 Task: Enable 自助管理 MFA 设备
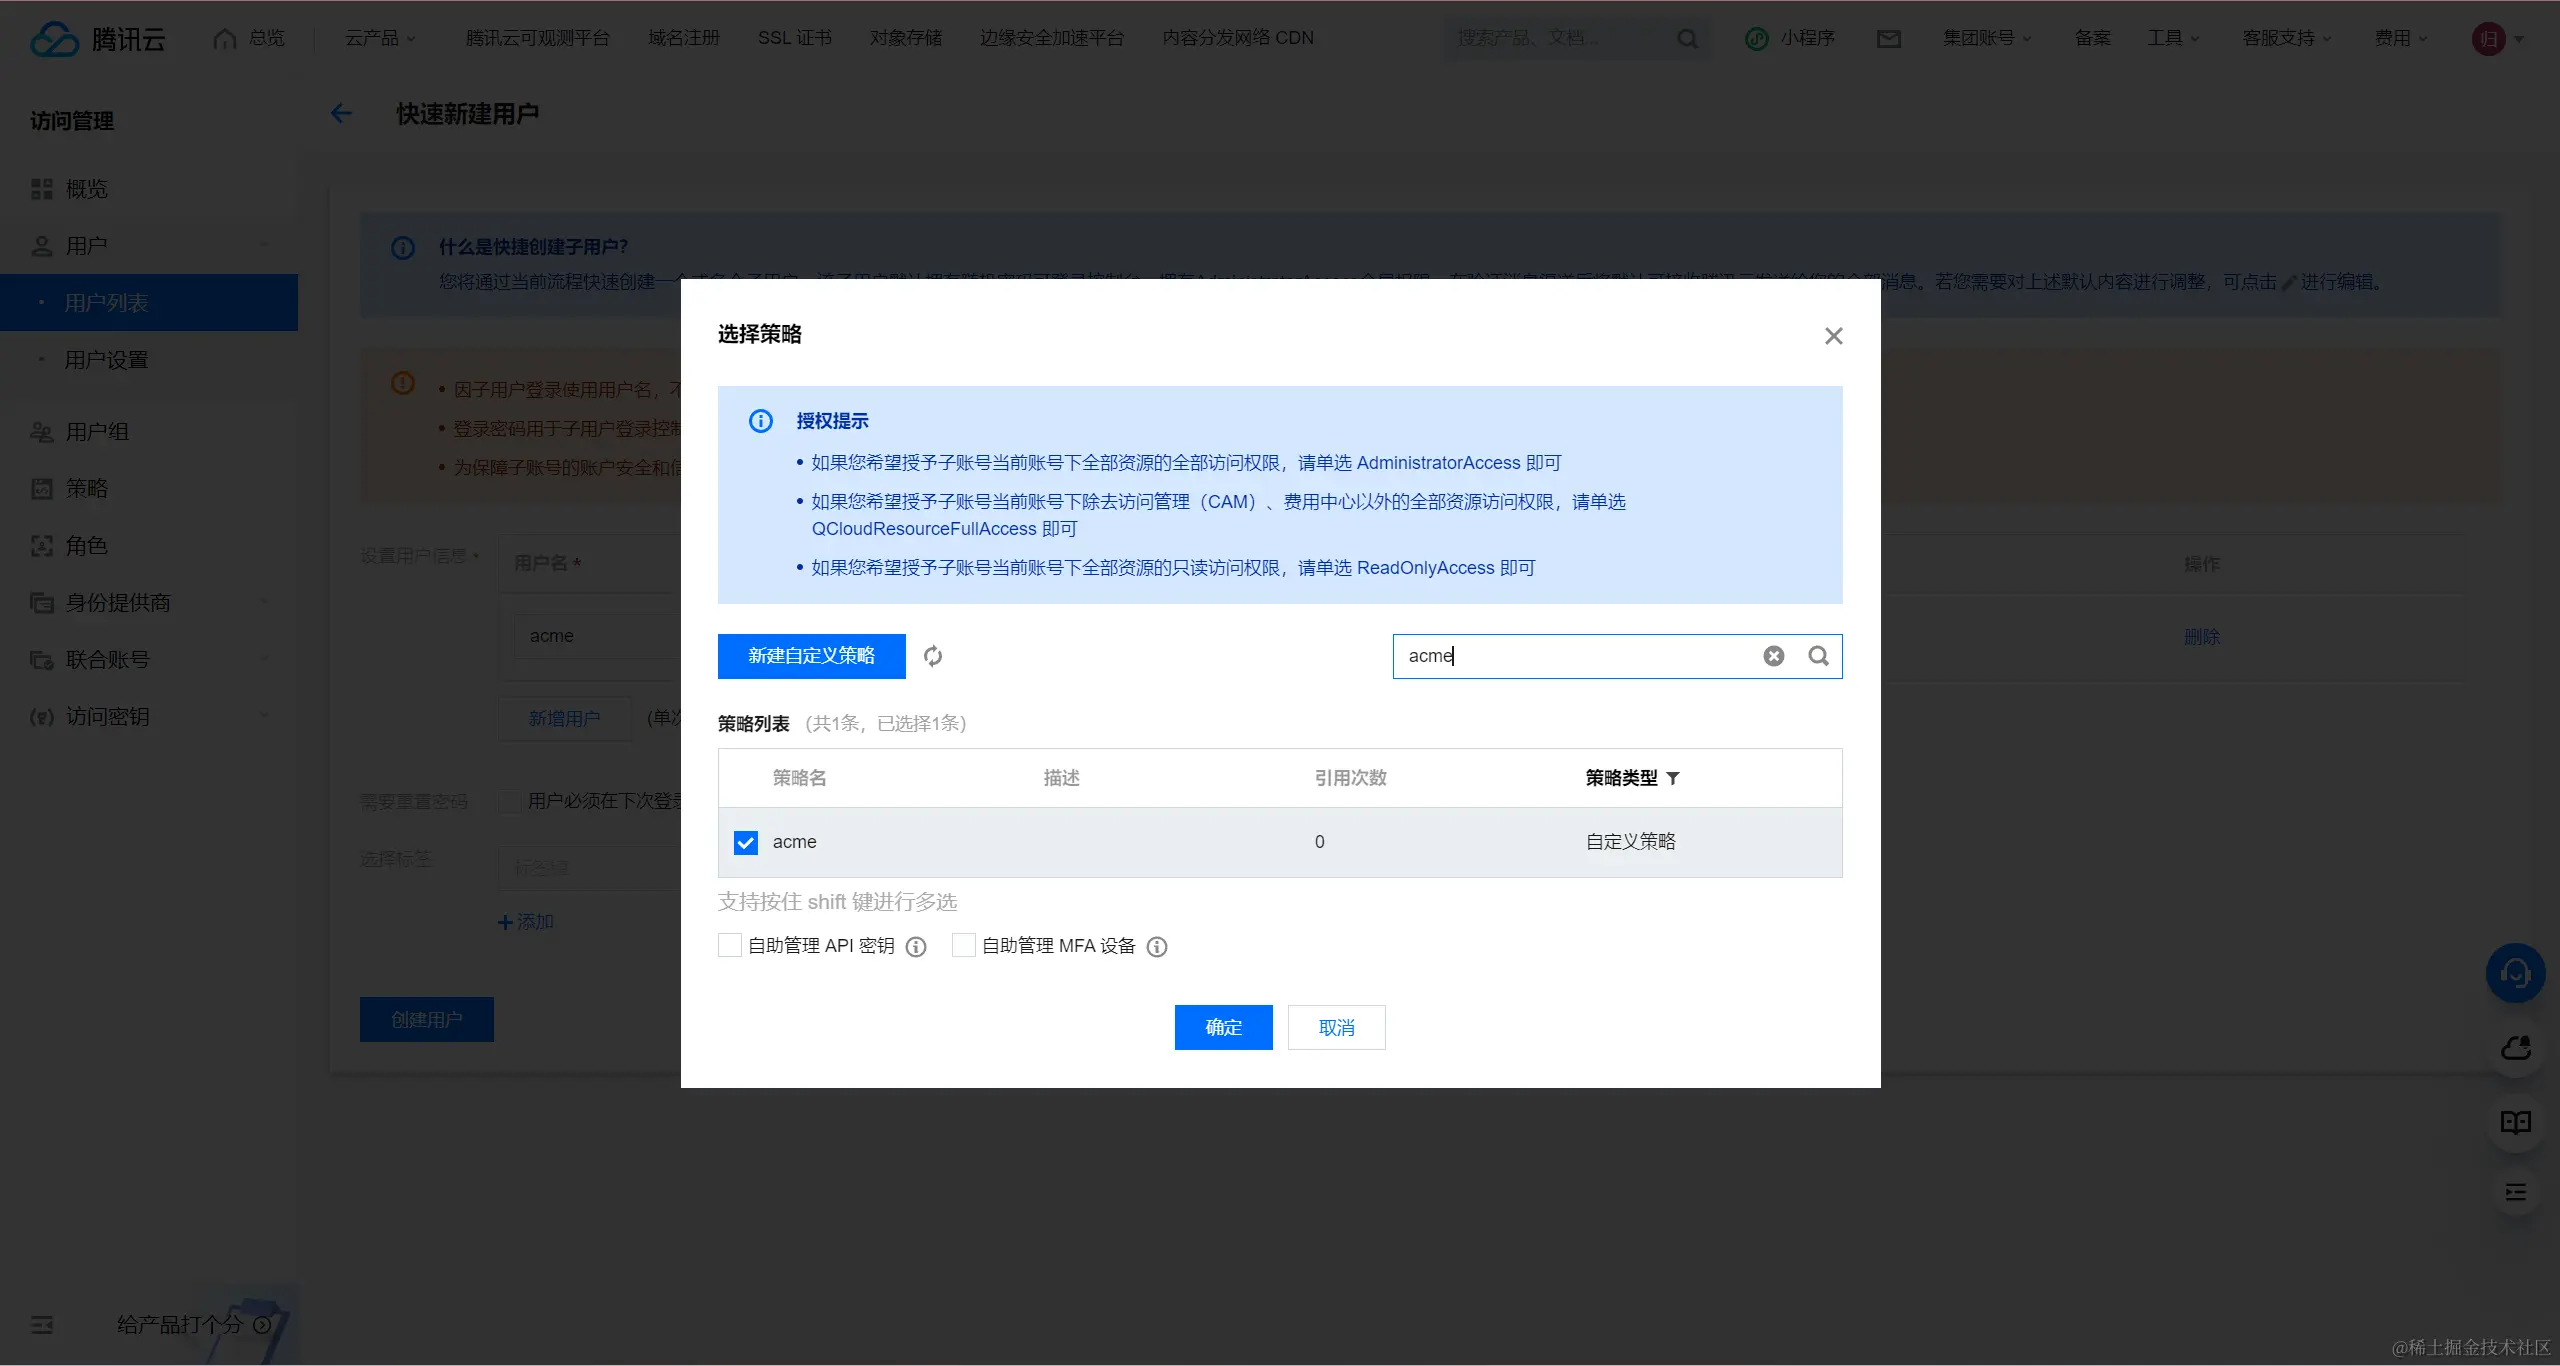pos(962,944)
